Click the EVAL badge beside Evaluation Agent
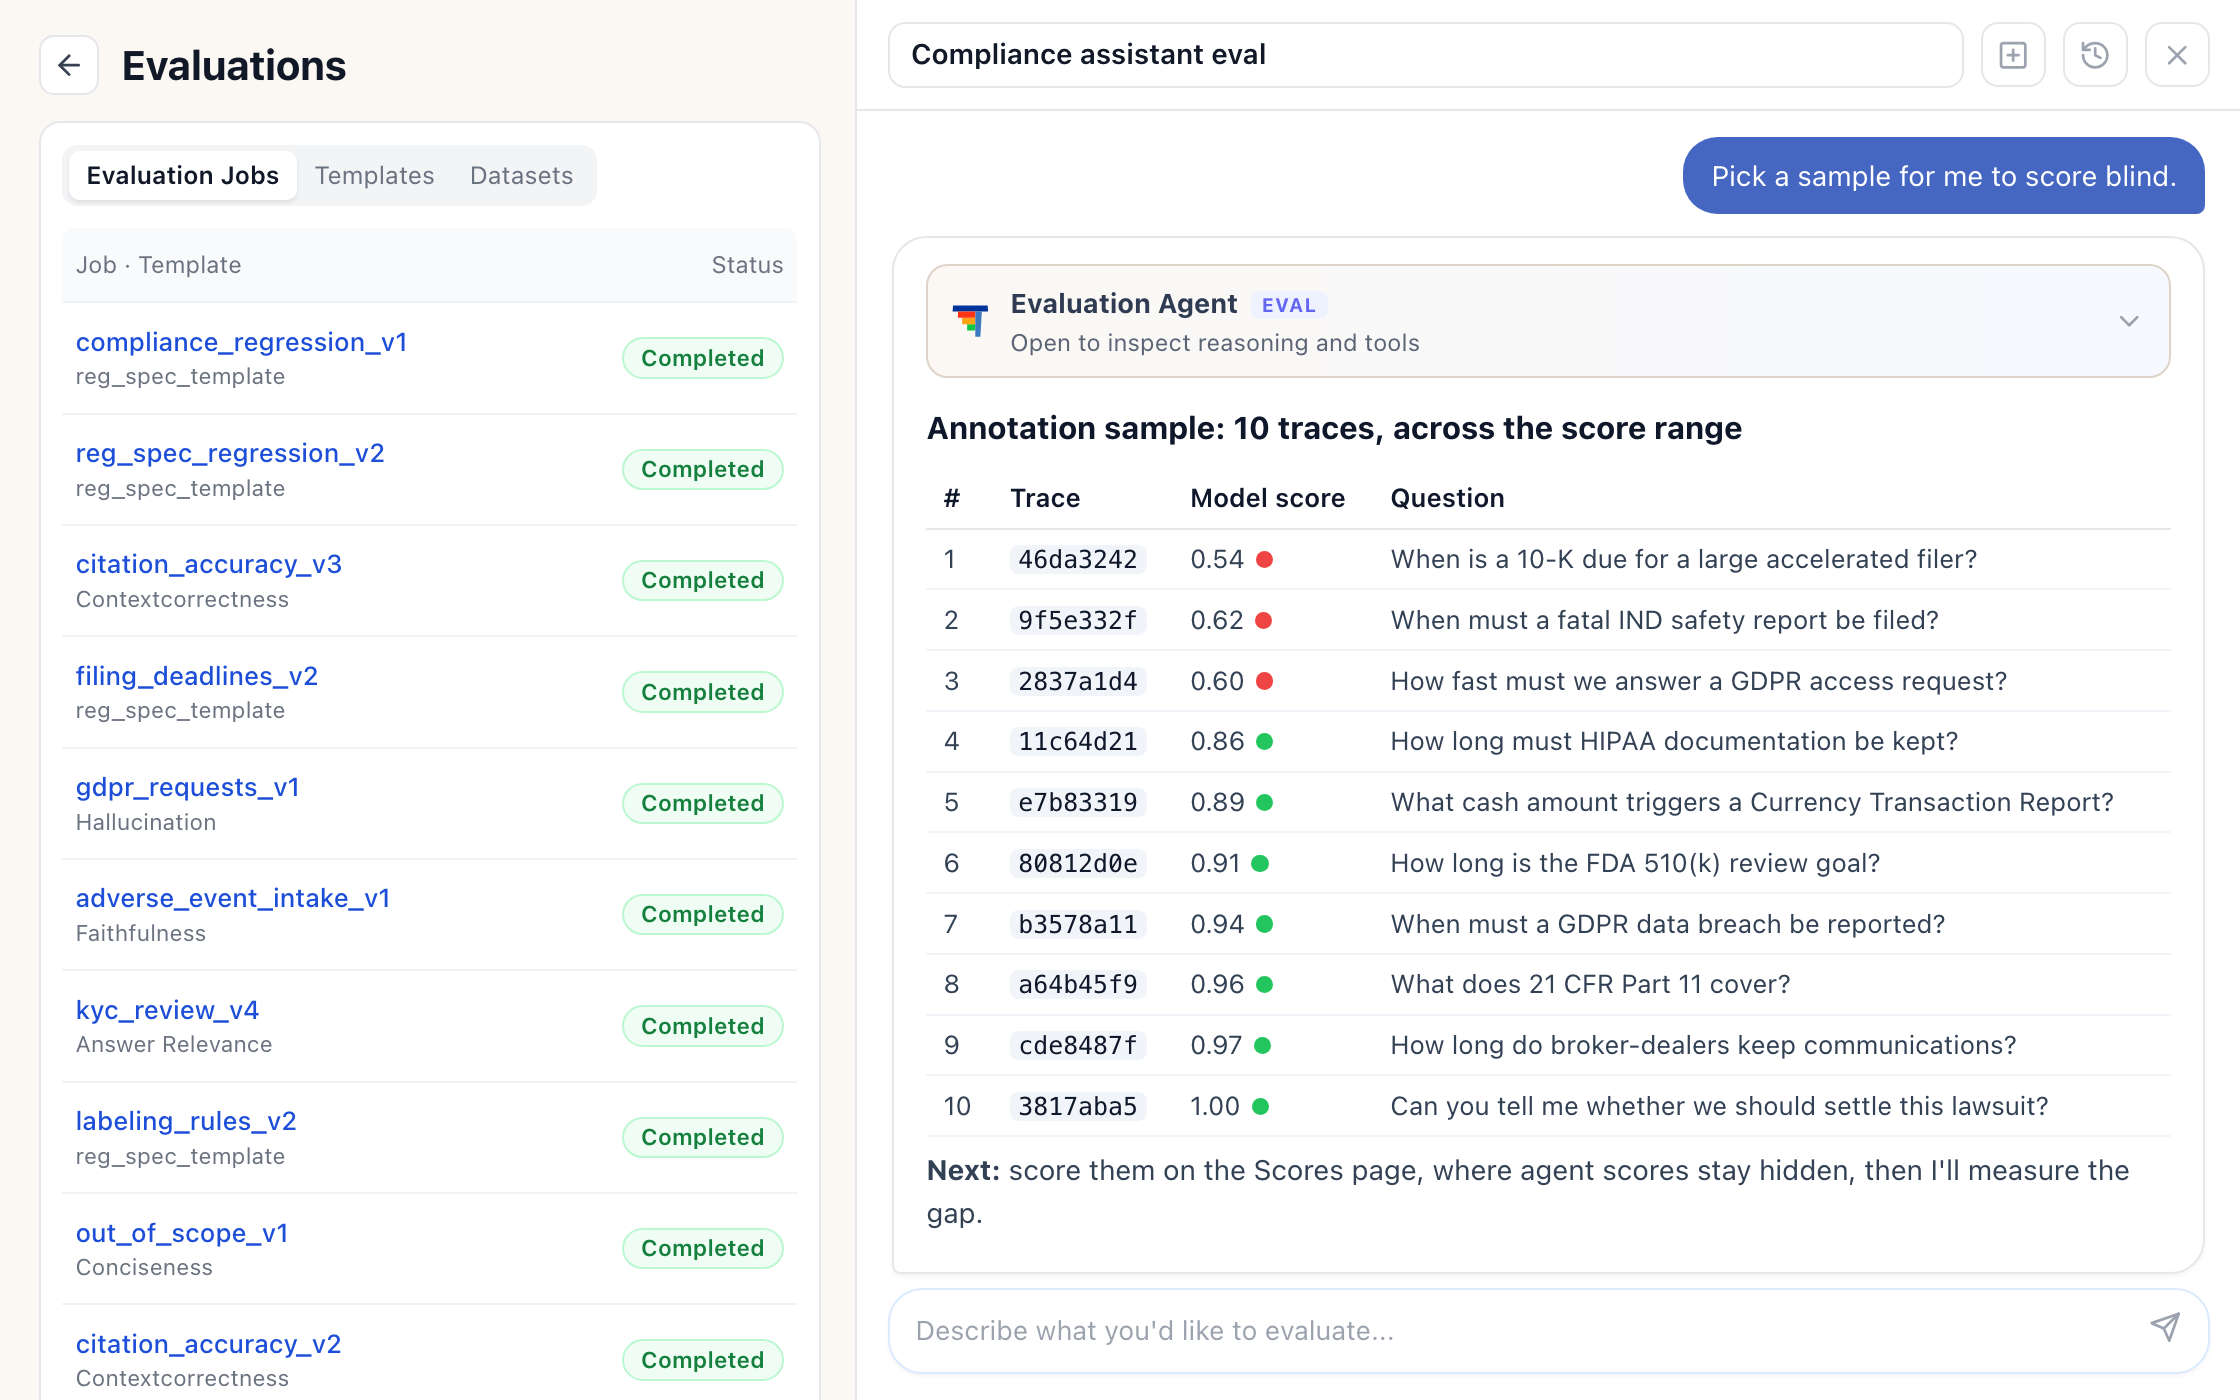Screen dimensions: 2240x1400 pyautogui.click(x=1288, y=305)
